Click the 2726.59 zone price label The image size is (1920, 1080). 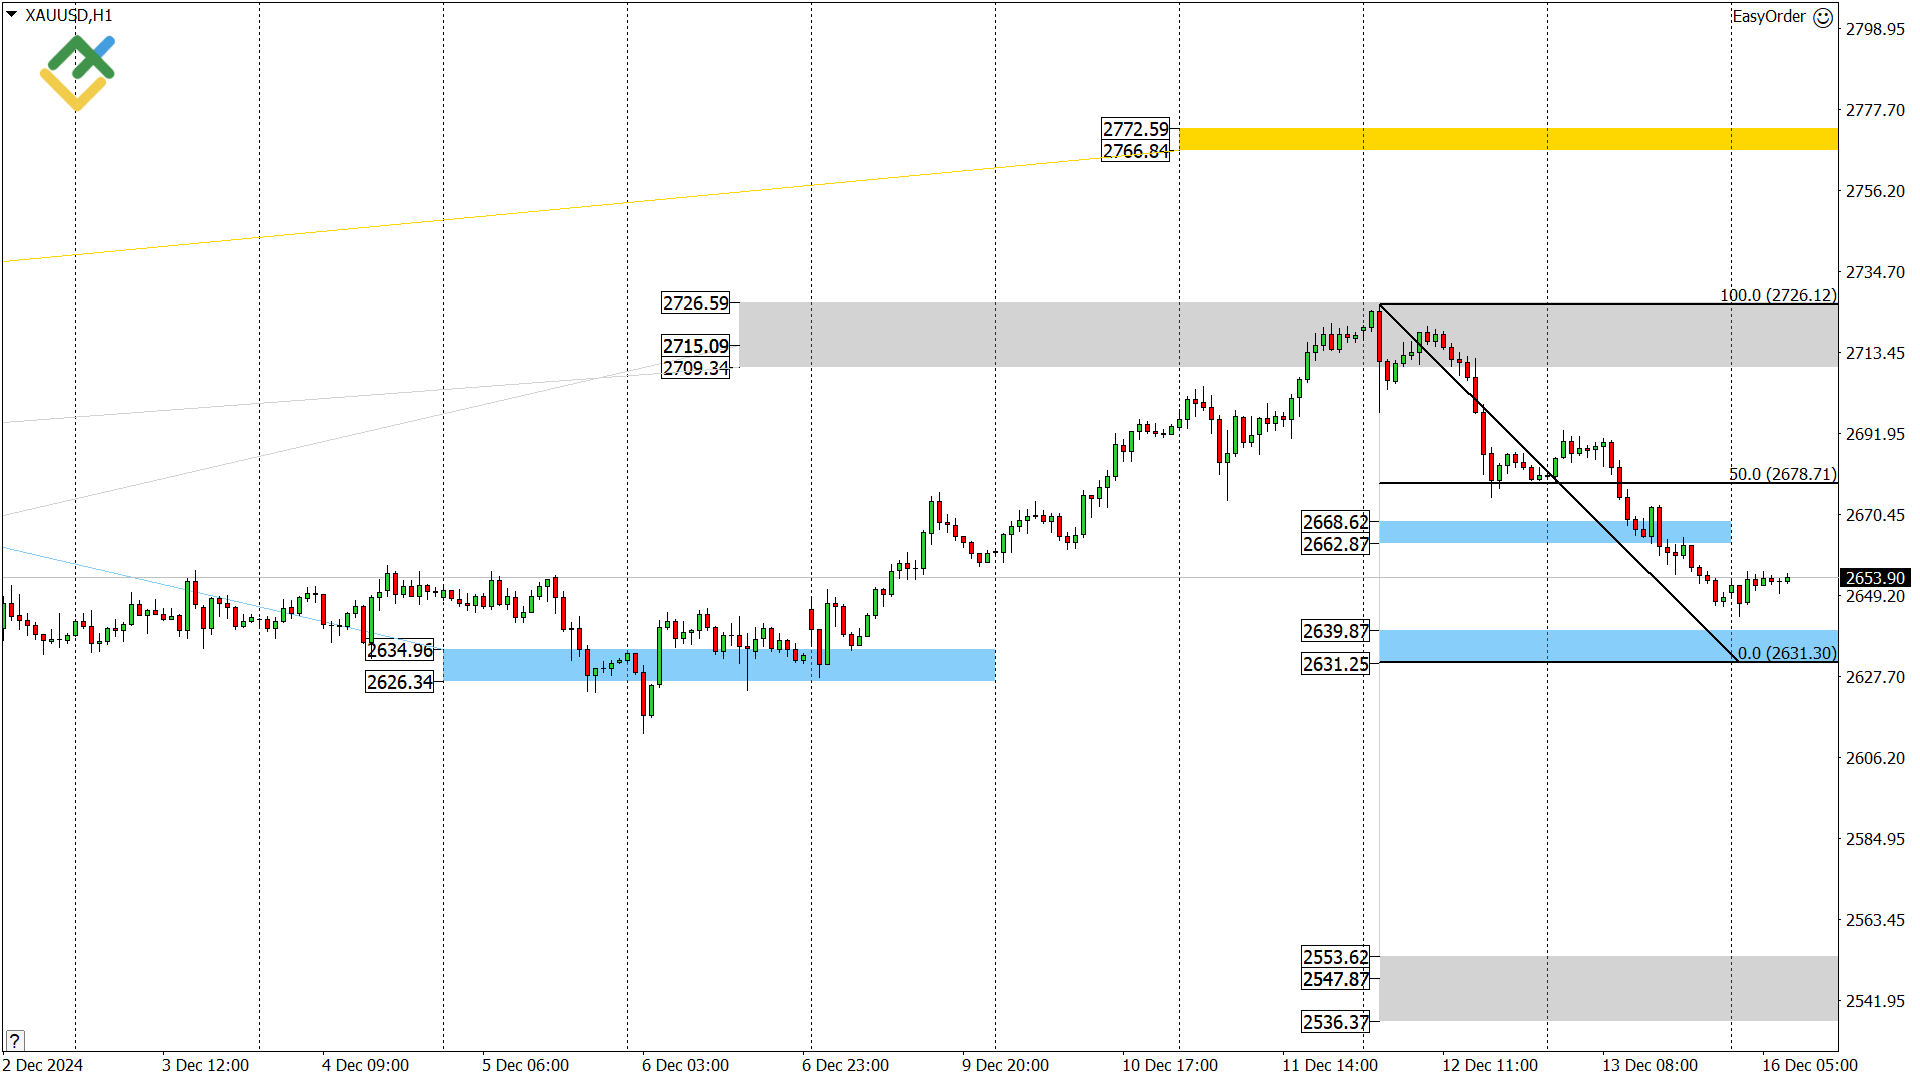[x=696, y=303]
